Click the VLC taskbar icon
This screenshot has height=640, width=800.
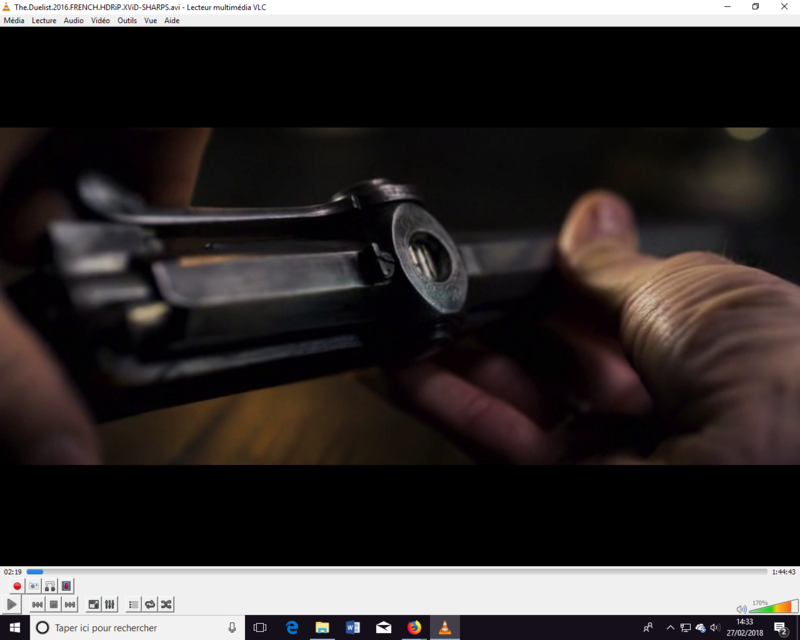click(x=445, y=628)
